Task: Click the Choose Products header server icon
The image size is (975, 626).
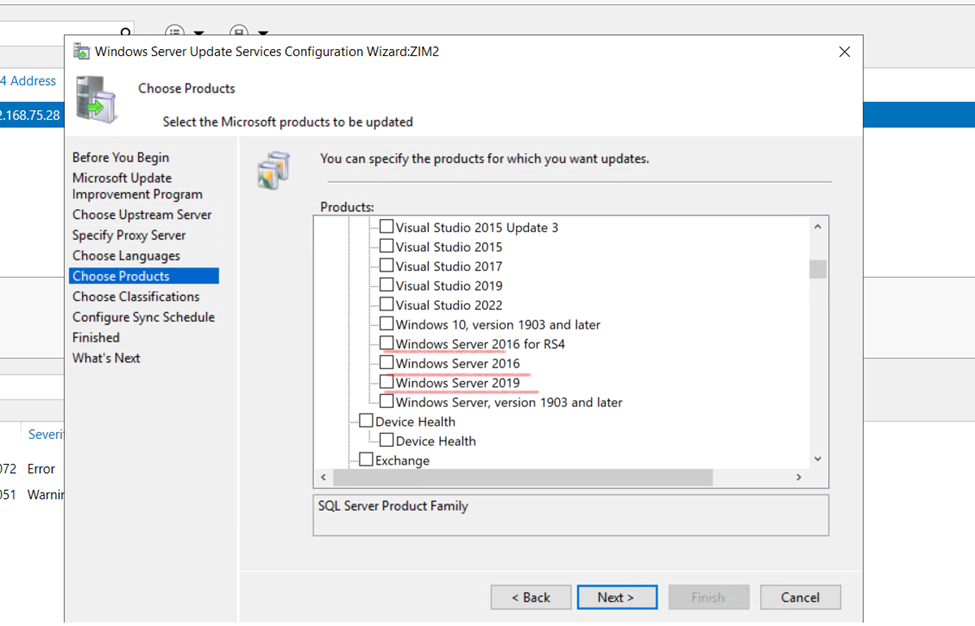Action: (x=97, y=100)
